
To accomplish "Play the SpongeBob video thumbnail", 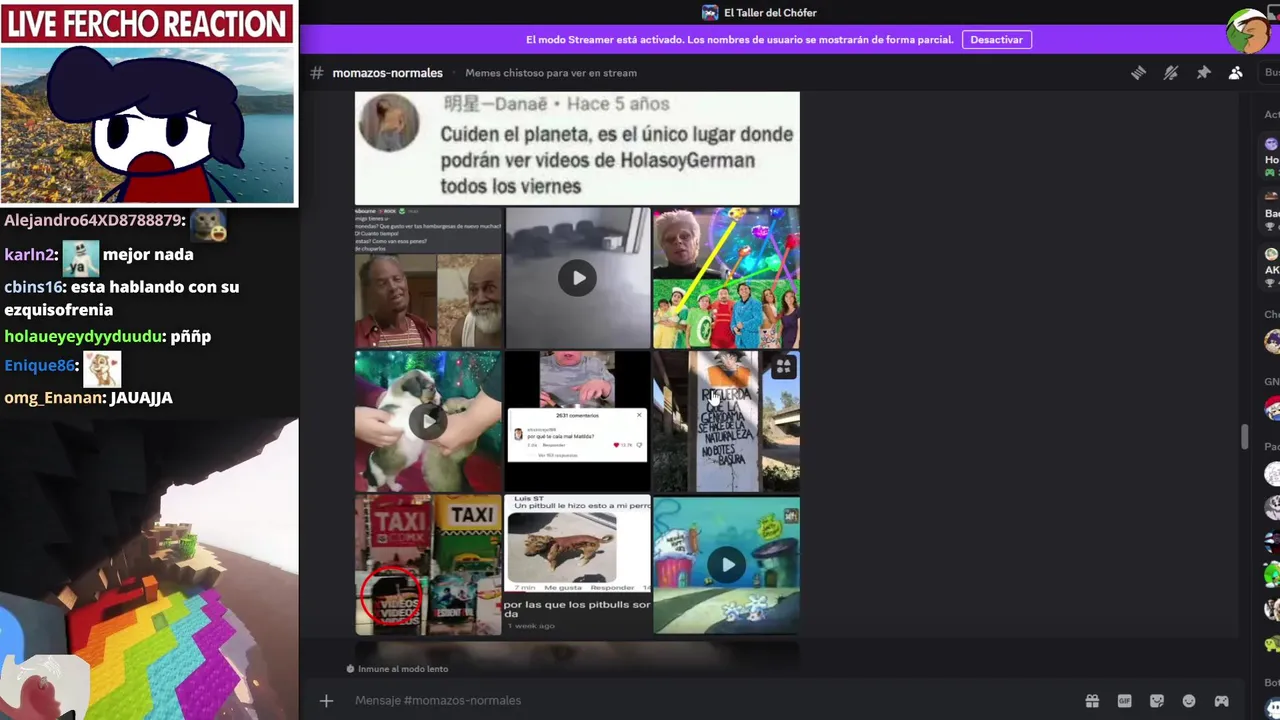I will (727, 565).
